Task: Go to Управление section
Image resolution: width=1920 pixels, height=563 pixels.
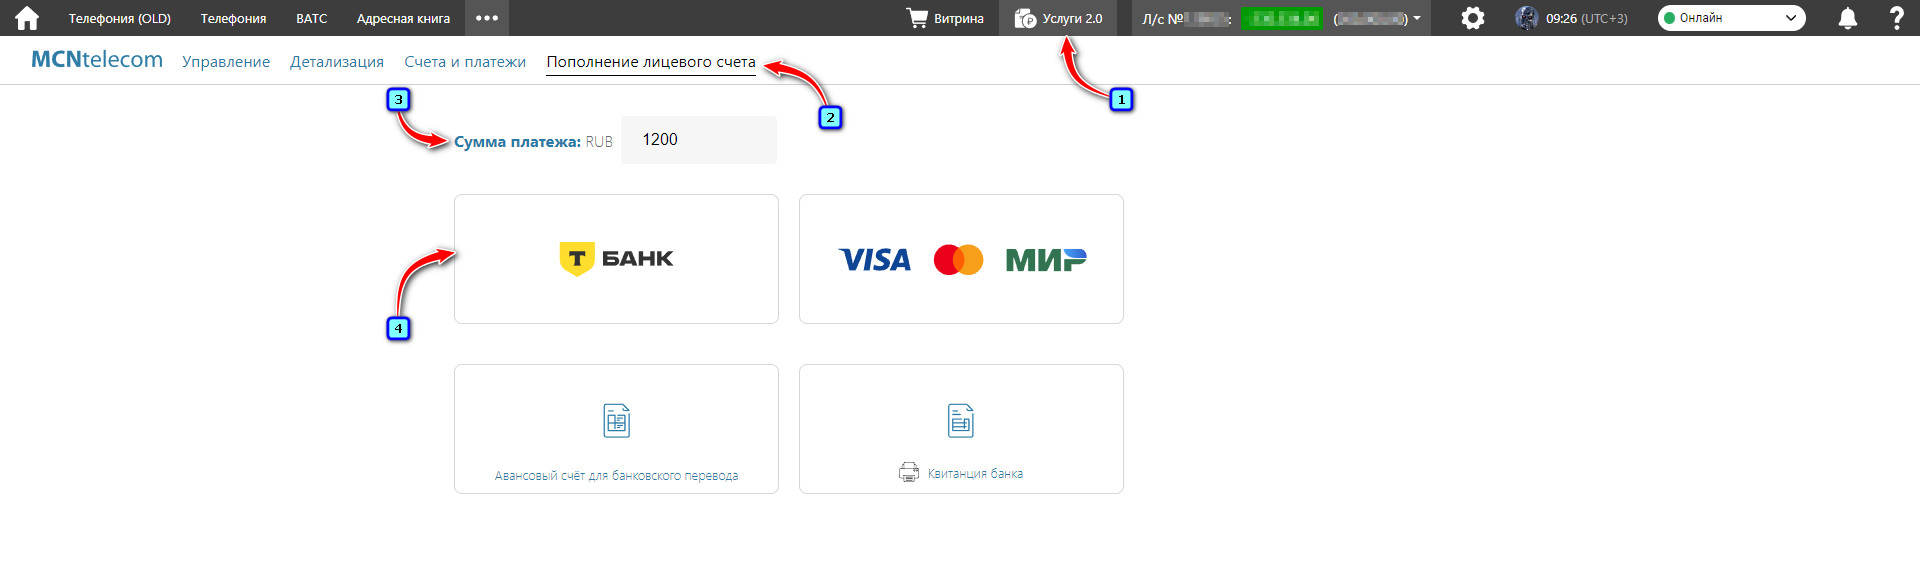Action: (226, 62)
